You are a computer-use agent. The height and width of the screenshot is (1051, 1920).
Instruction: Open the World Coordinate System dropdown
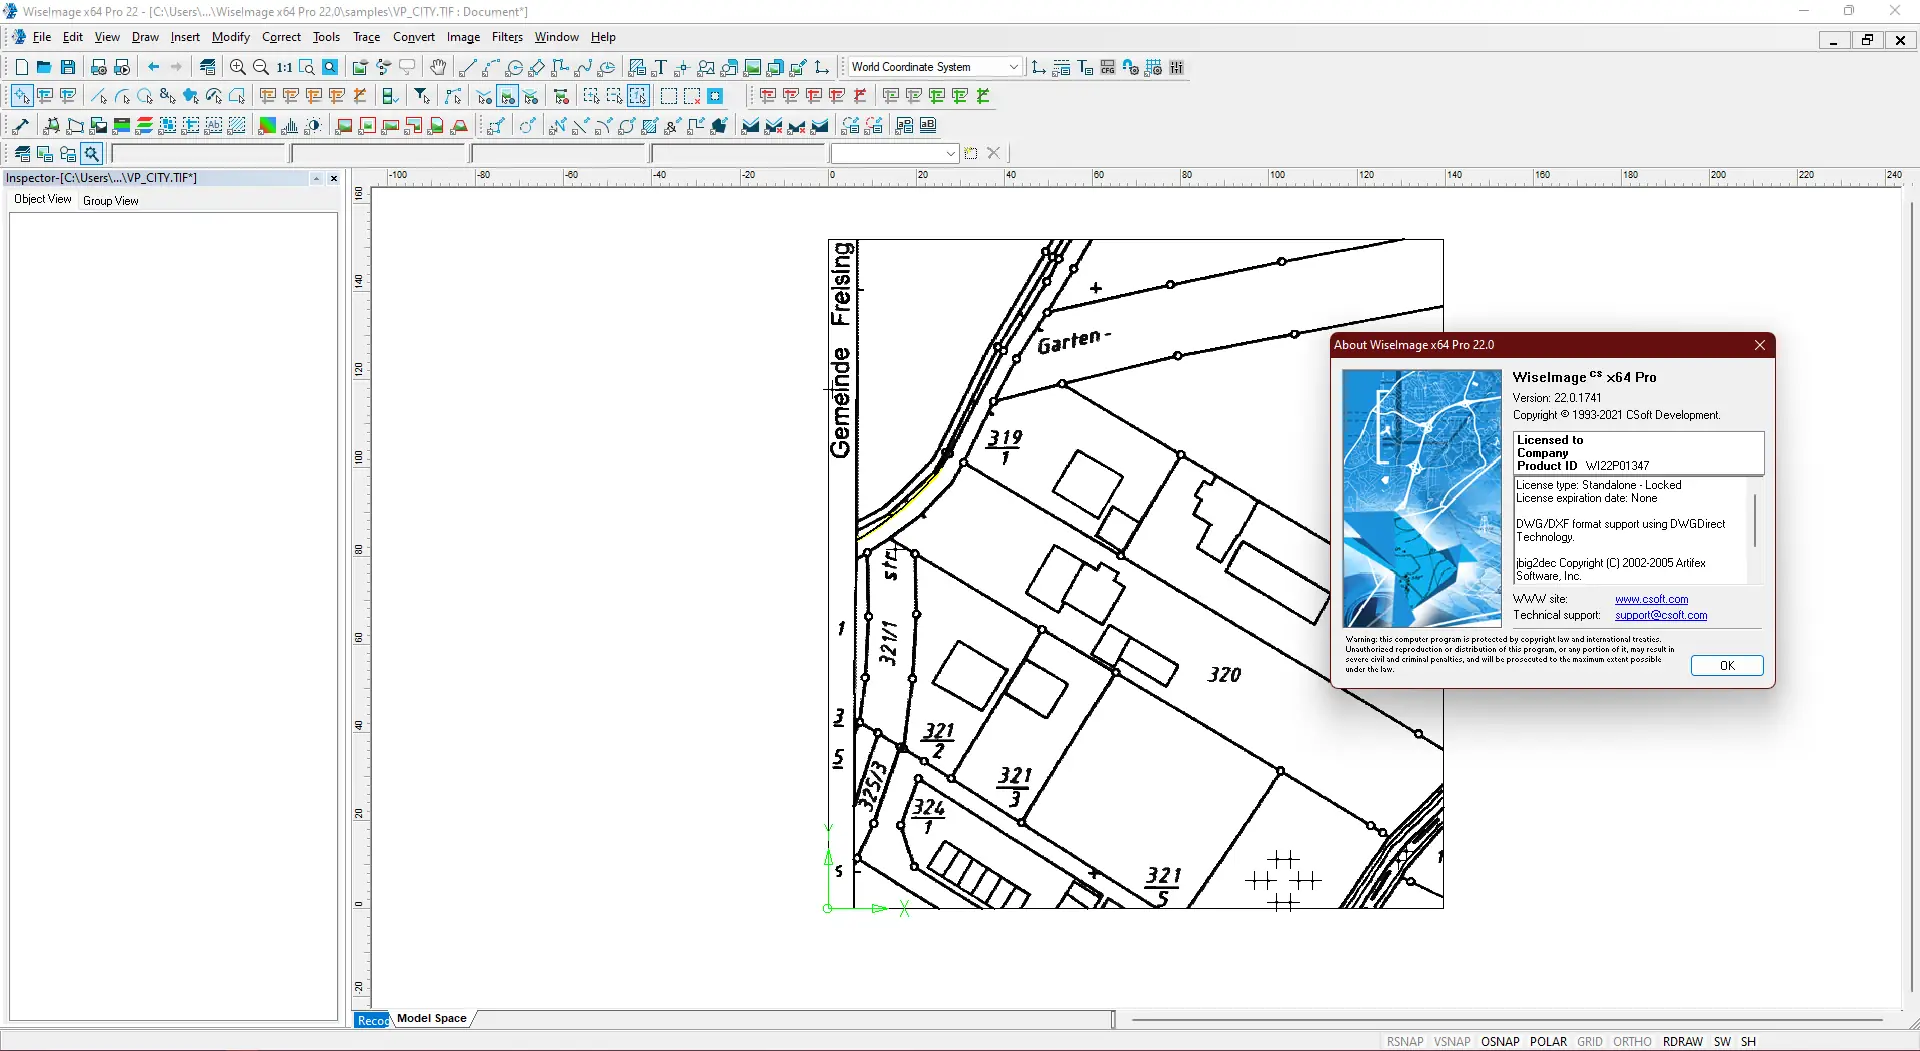point(1013,67)
